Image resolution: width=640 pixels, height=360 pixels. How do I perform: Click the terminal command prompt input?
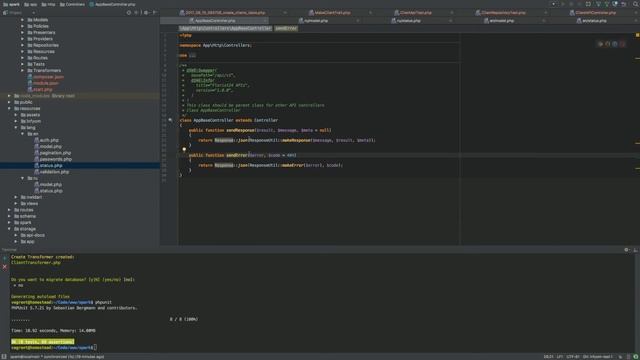click(95, 348)
